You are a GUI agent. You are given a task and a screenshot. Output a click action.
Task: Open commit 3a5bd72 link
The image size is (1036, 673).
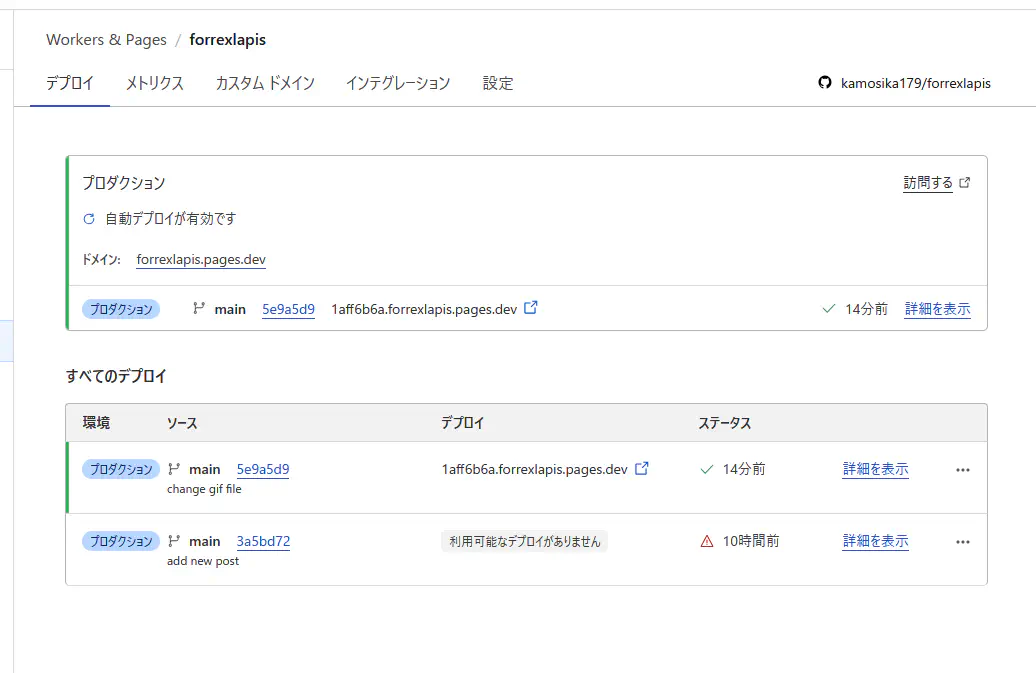tap(263, 541)
